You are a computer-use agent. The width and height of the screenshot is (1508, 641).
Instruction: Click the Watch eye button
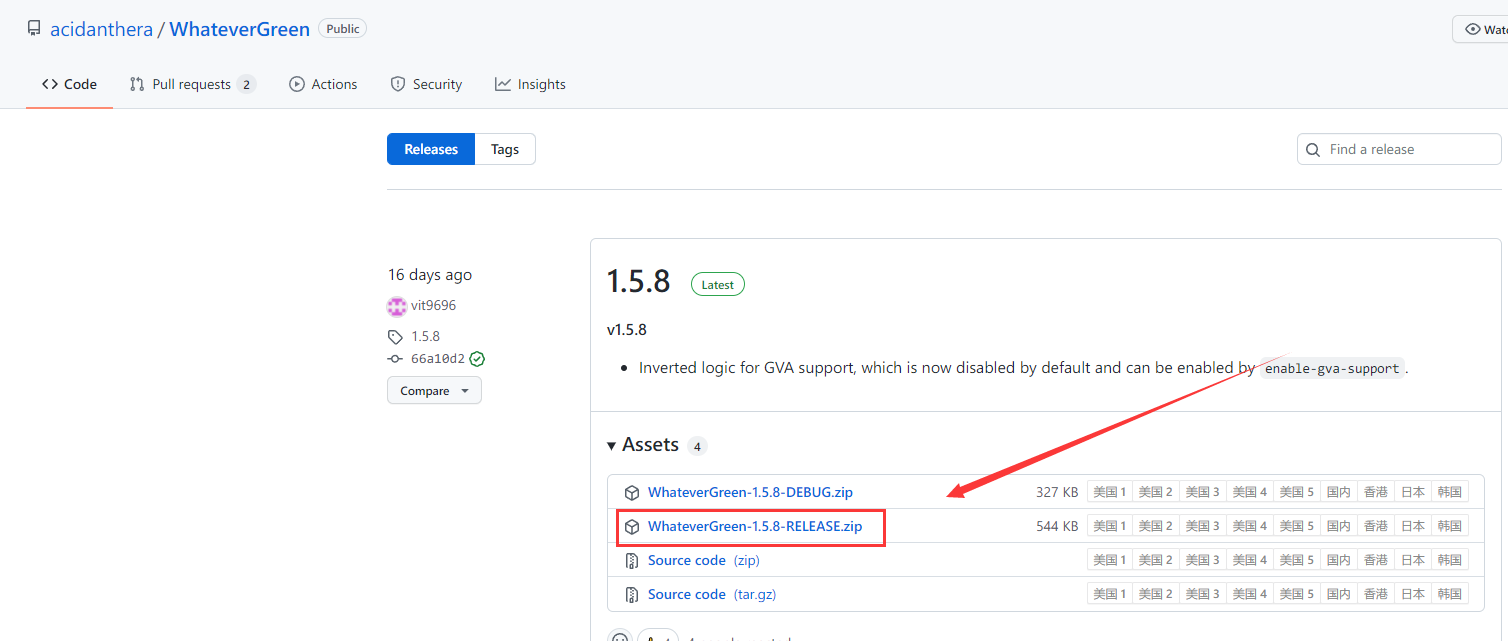pos(1480,29)
